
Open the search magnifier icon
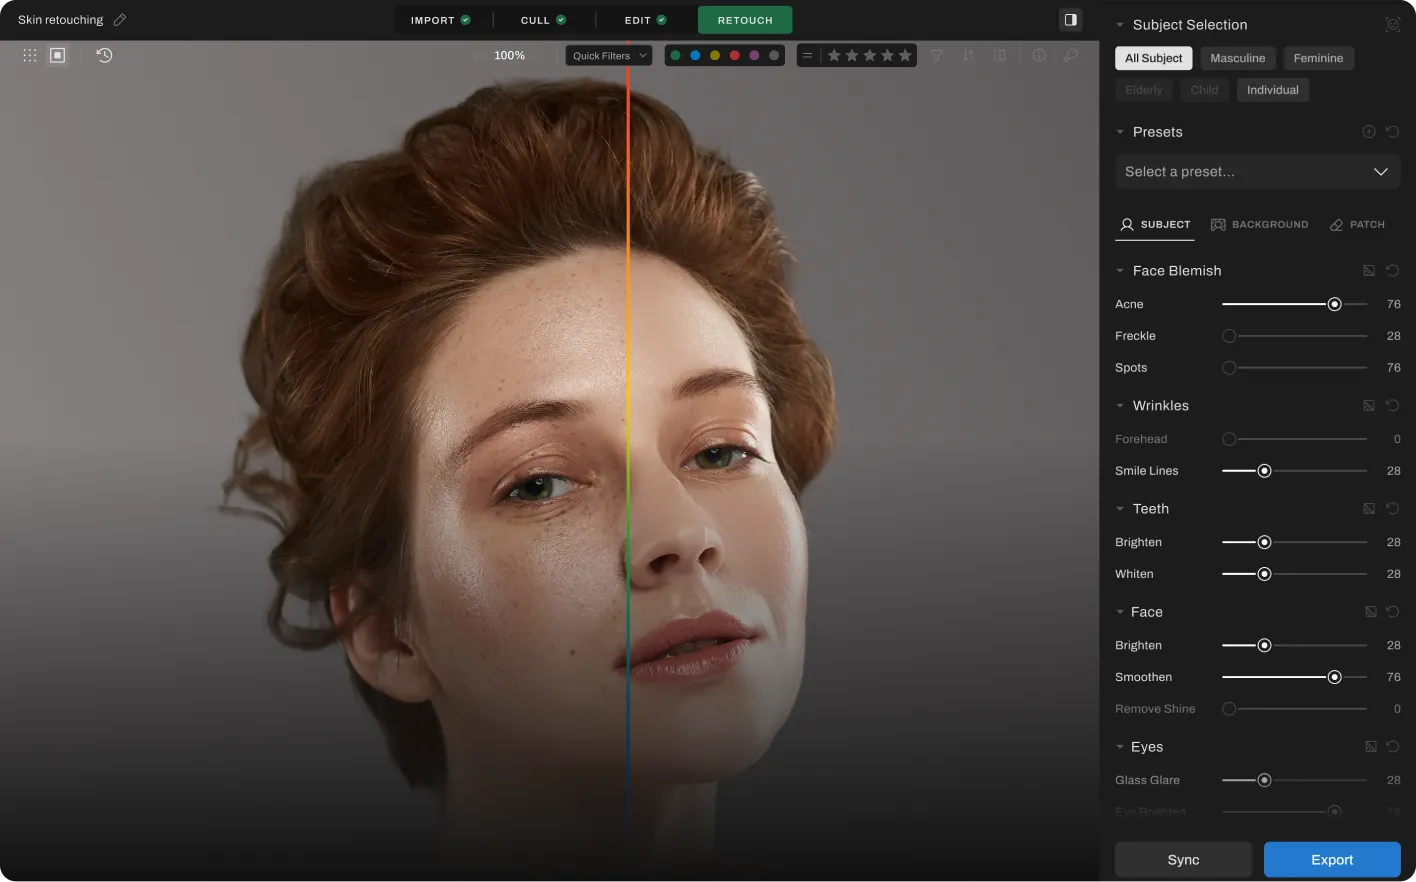[x=1070, y=56]
